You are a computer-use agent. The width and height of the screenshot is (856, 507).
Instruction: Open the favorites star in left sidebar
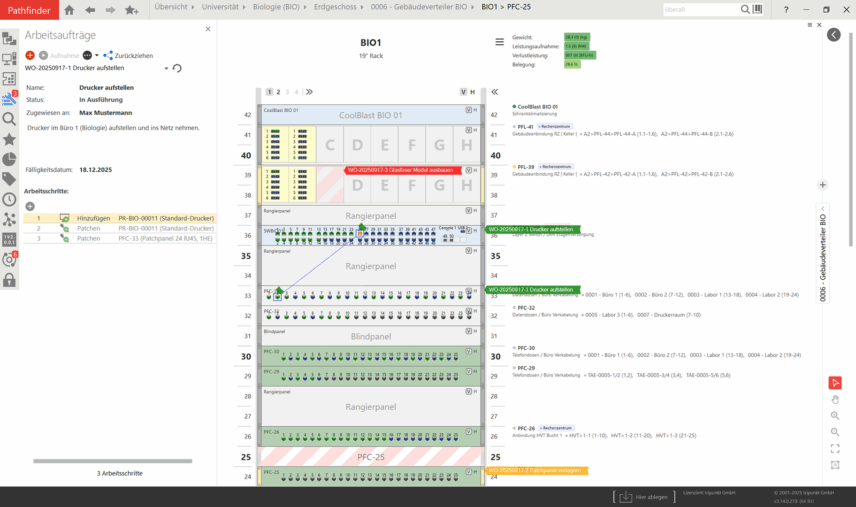pos(9,138)
